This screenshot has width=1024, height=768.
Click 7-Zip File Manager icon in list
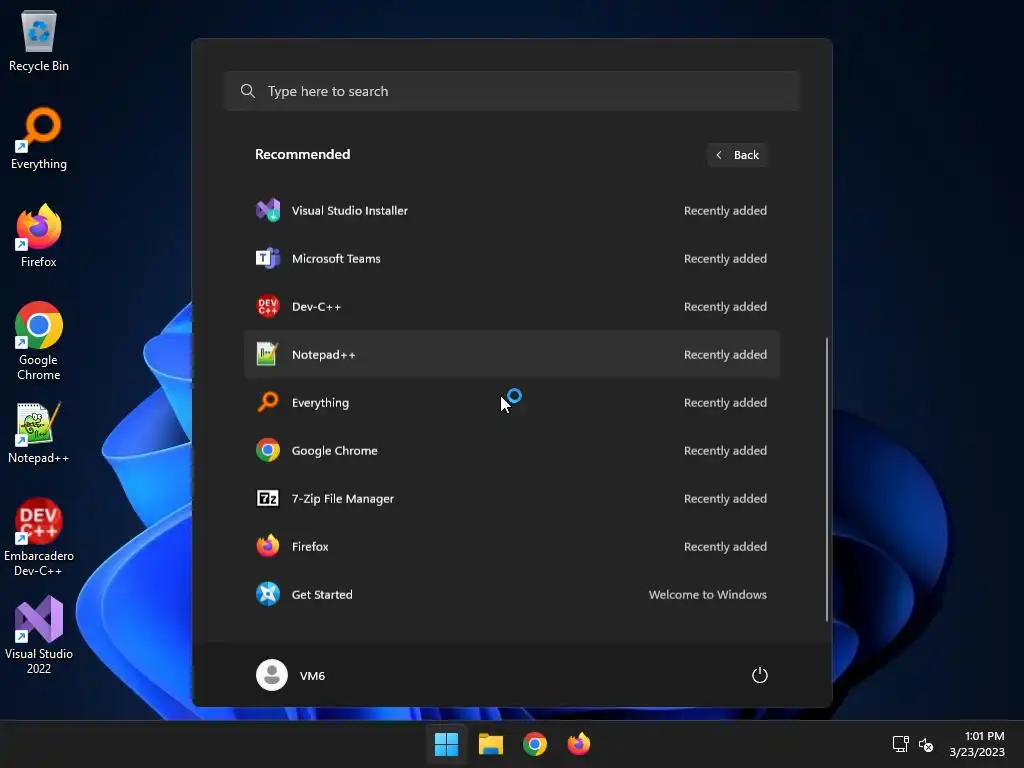pos(268,498)
